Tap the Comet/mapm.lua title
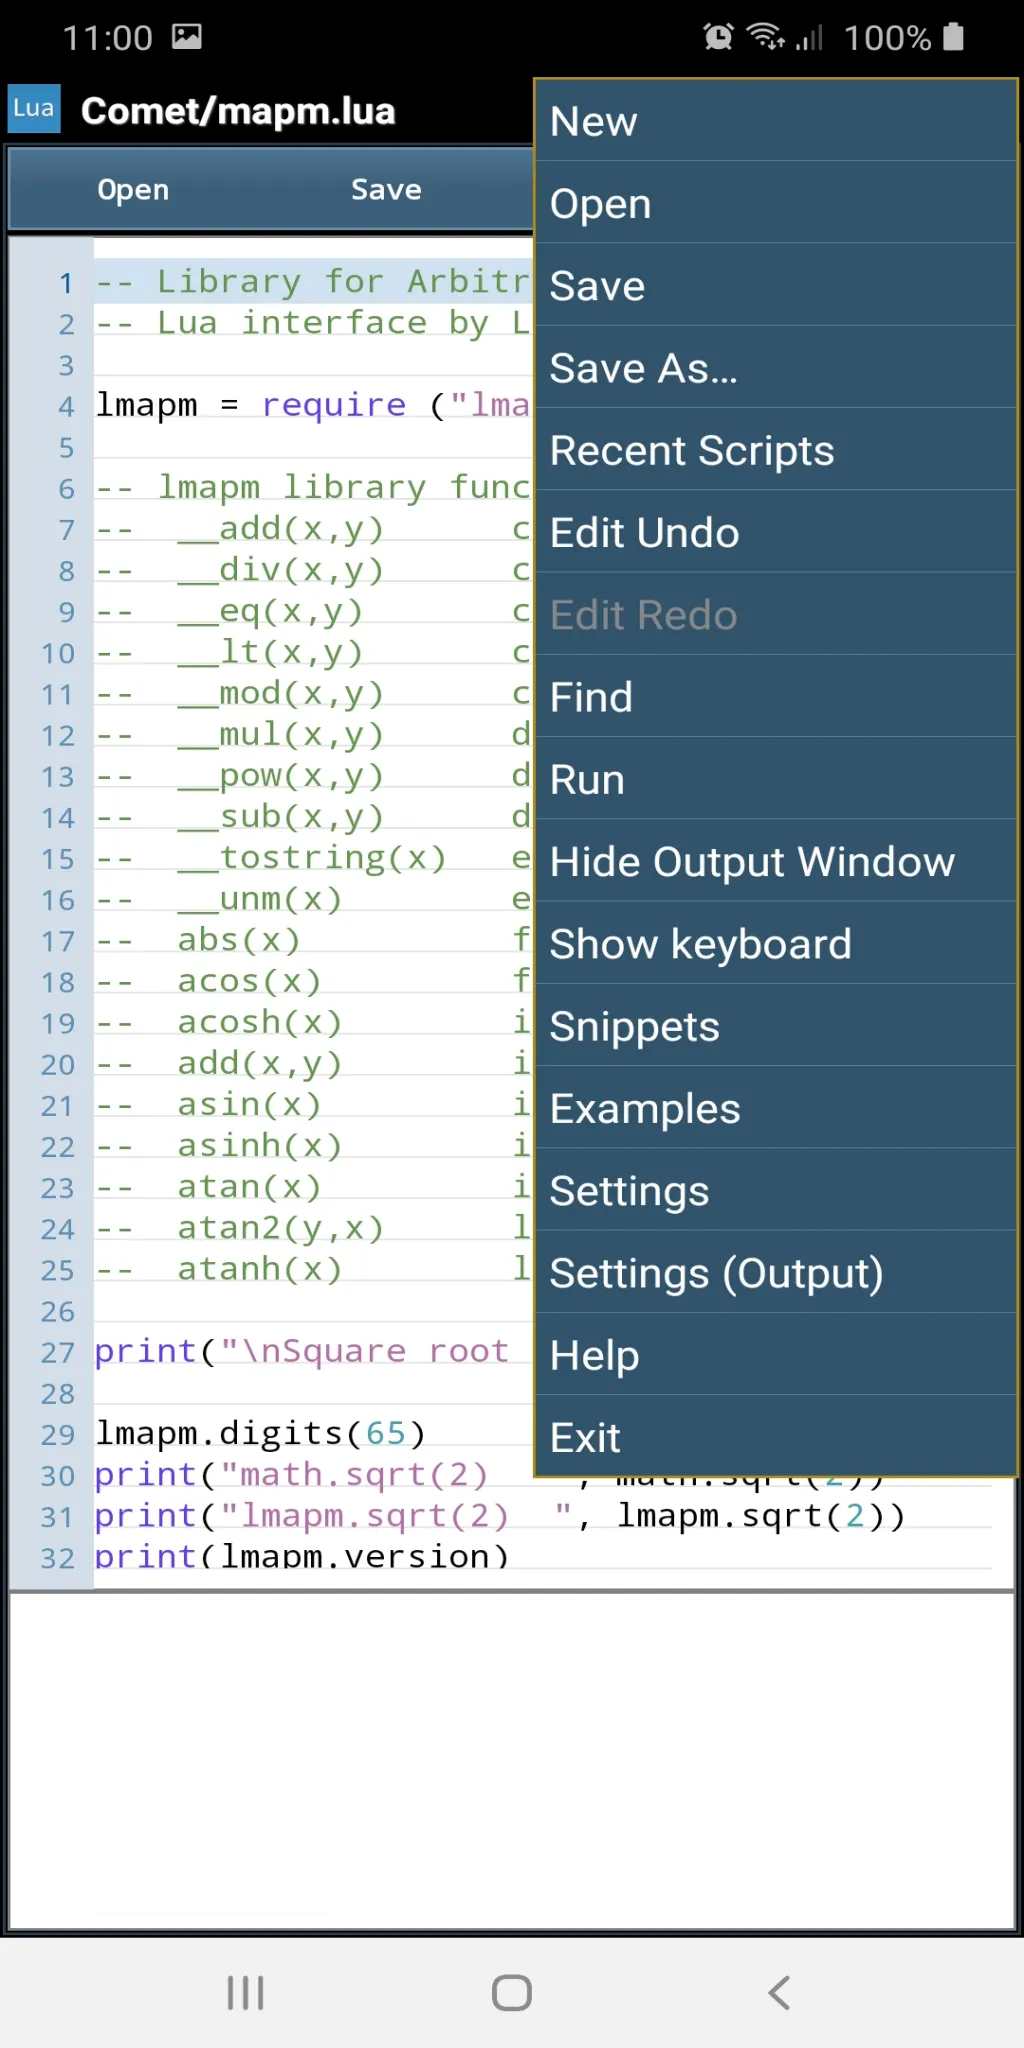1024x2048 pixels. [x=238, y=110]
